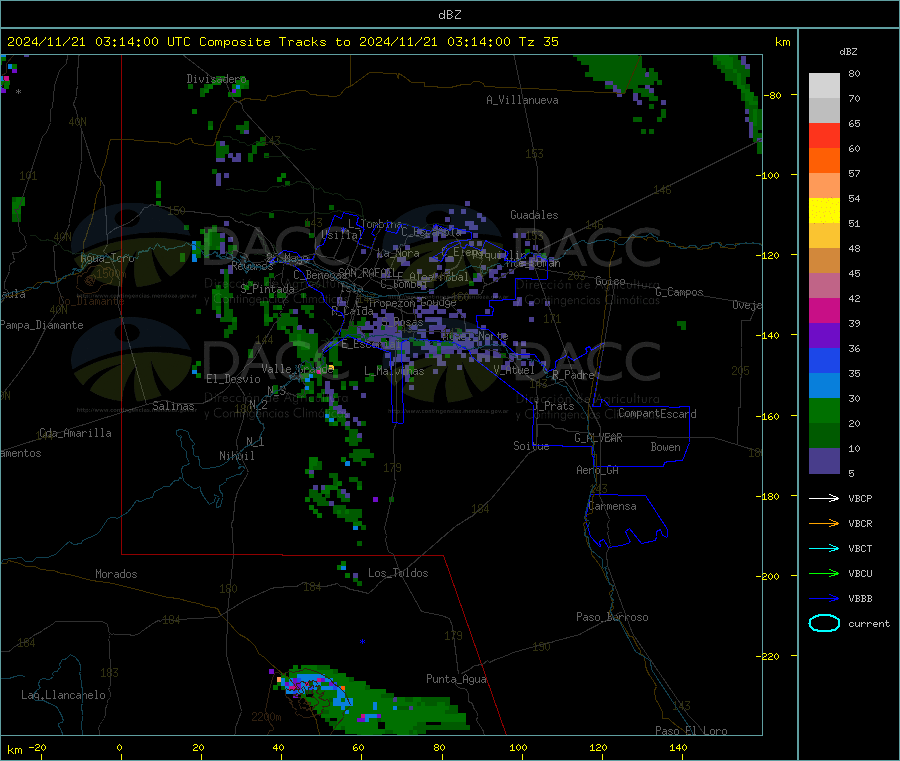Pick the magenta 39-42 dBZ swatch

click(824, 310)
